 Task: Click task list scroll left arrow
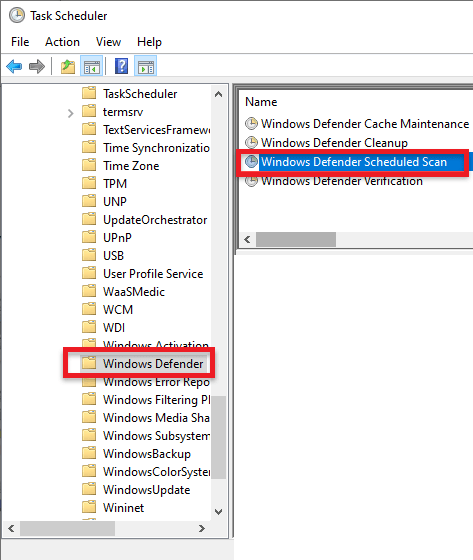(x=248, y=239)
